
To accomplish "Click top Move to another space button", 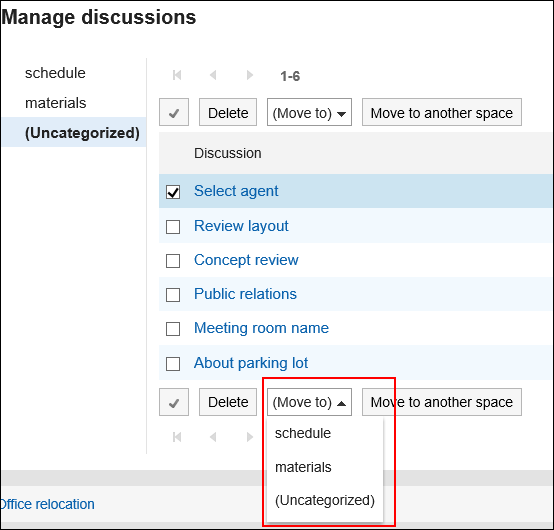I will click(x=442, y=112).
